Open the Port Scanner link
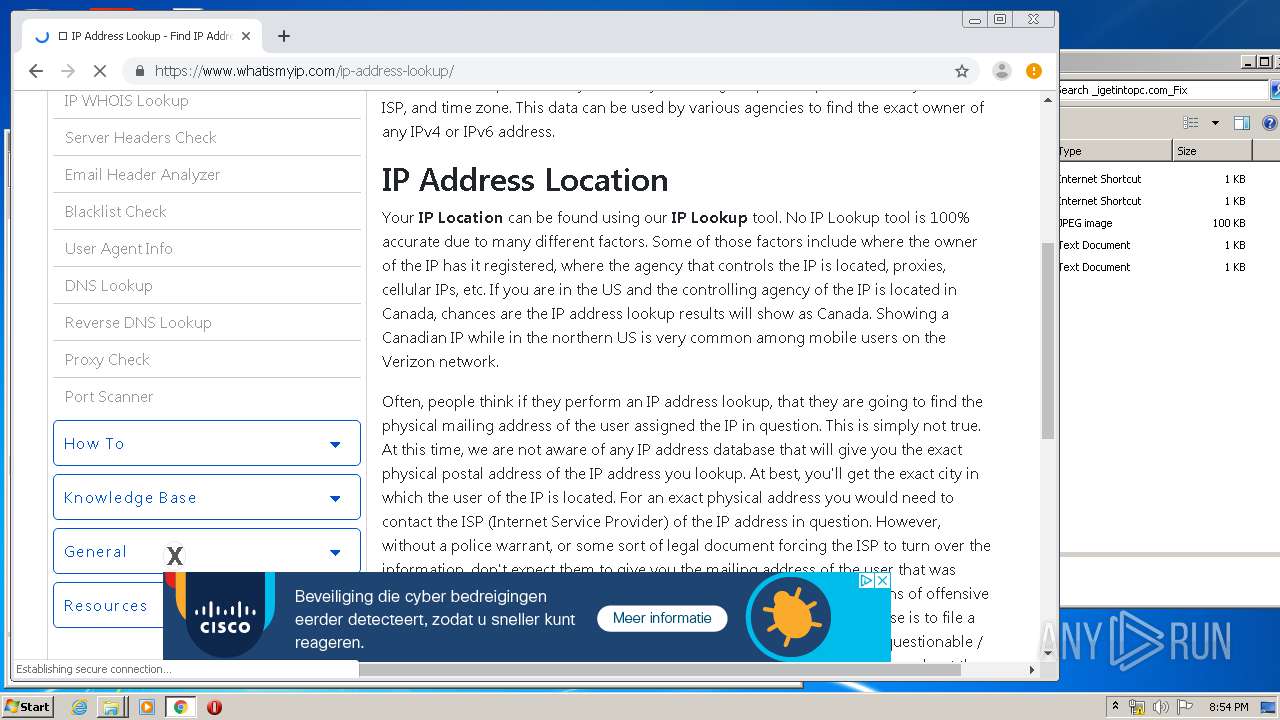Viewport: 1280px width, 720px height. point(109,396)
